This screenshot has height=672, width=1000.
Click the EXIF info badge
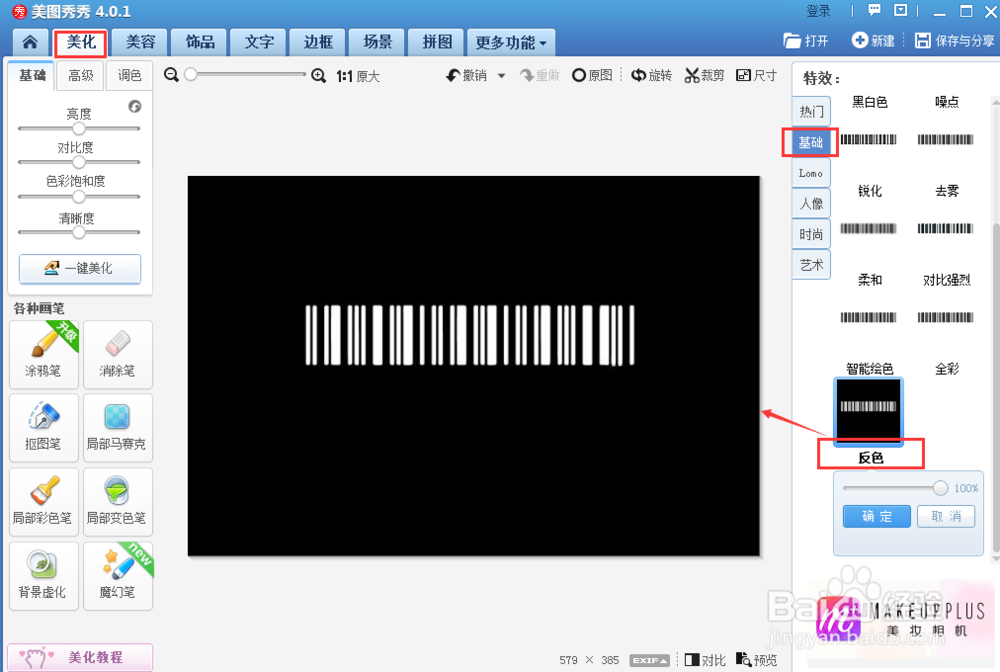(649, 661)
